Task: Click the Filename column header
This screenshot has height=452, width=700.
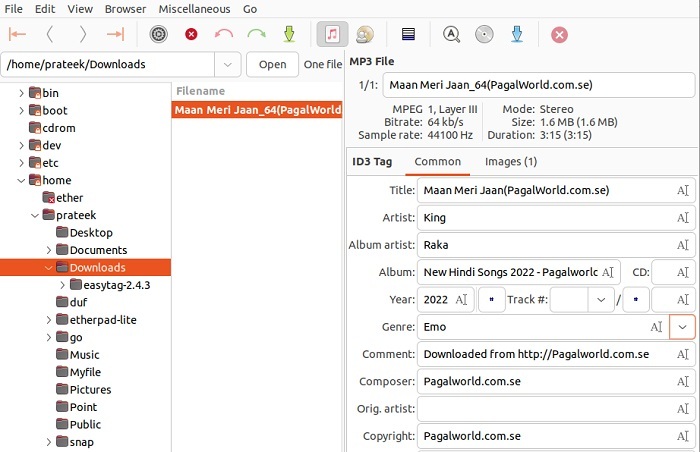Action: (258, 91)
